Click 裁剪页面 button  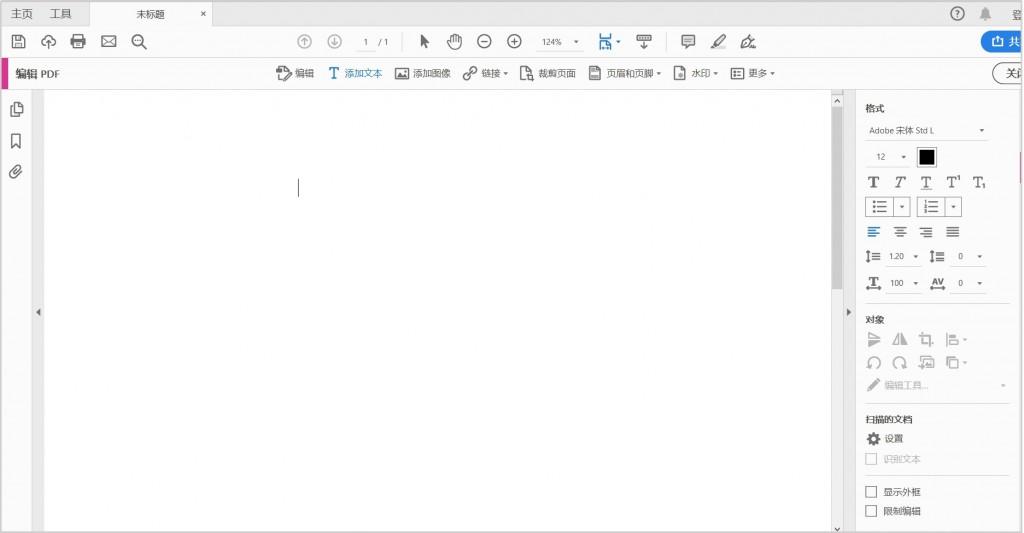coord(547,73)
